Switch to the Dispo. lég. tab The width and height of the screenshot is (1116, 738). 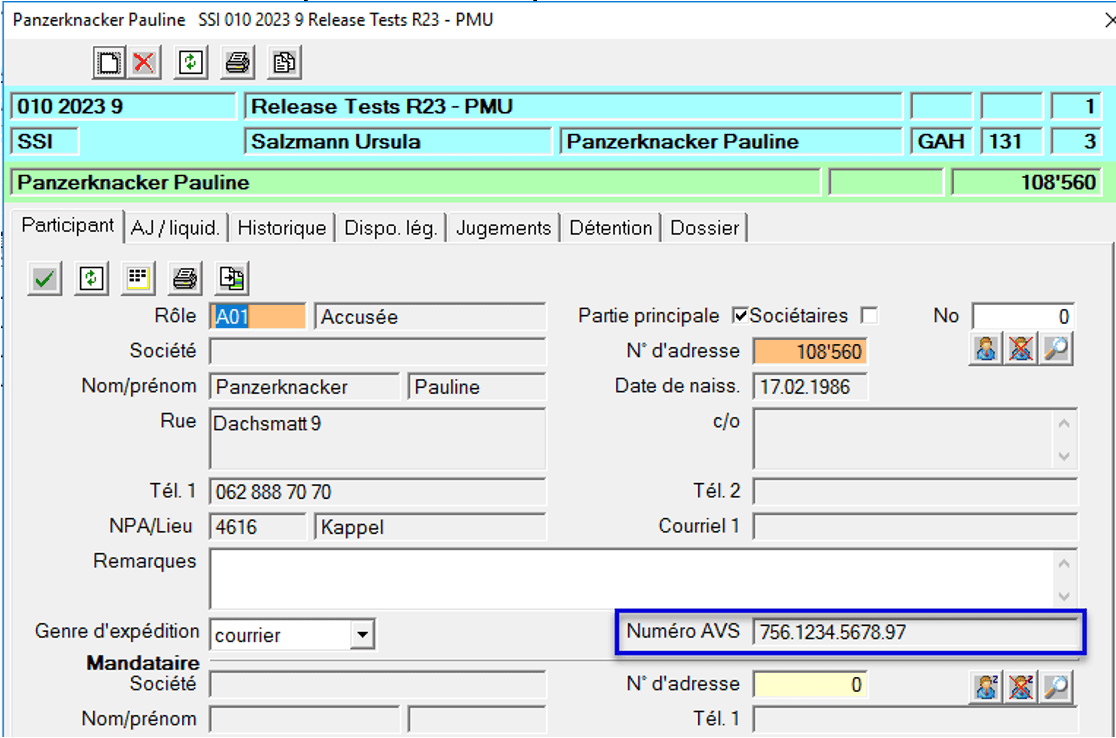click(x=390, y=228)
